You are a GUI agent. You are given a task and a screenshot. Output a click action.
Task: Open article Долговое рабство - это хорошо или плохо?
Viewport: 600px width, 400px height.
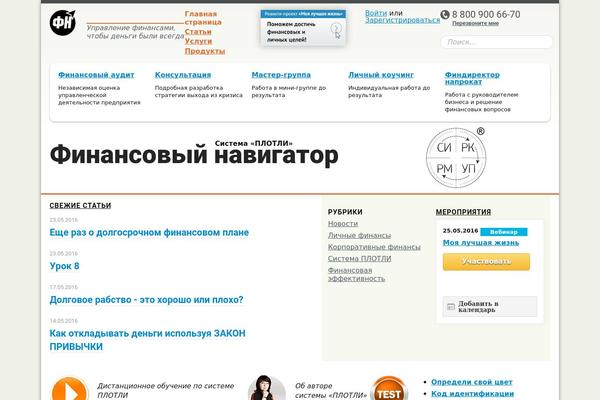(x=146, y=300)
